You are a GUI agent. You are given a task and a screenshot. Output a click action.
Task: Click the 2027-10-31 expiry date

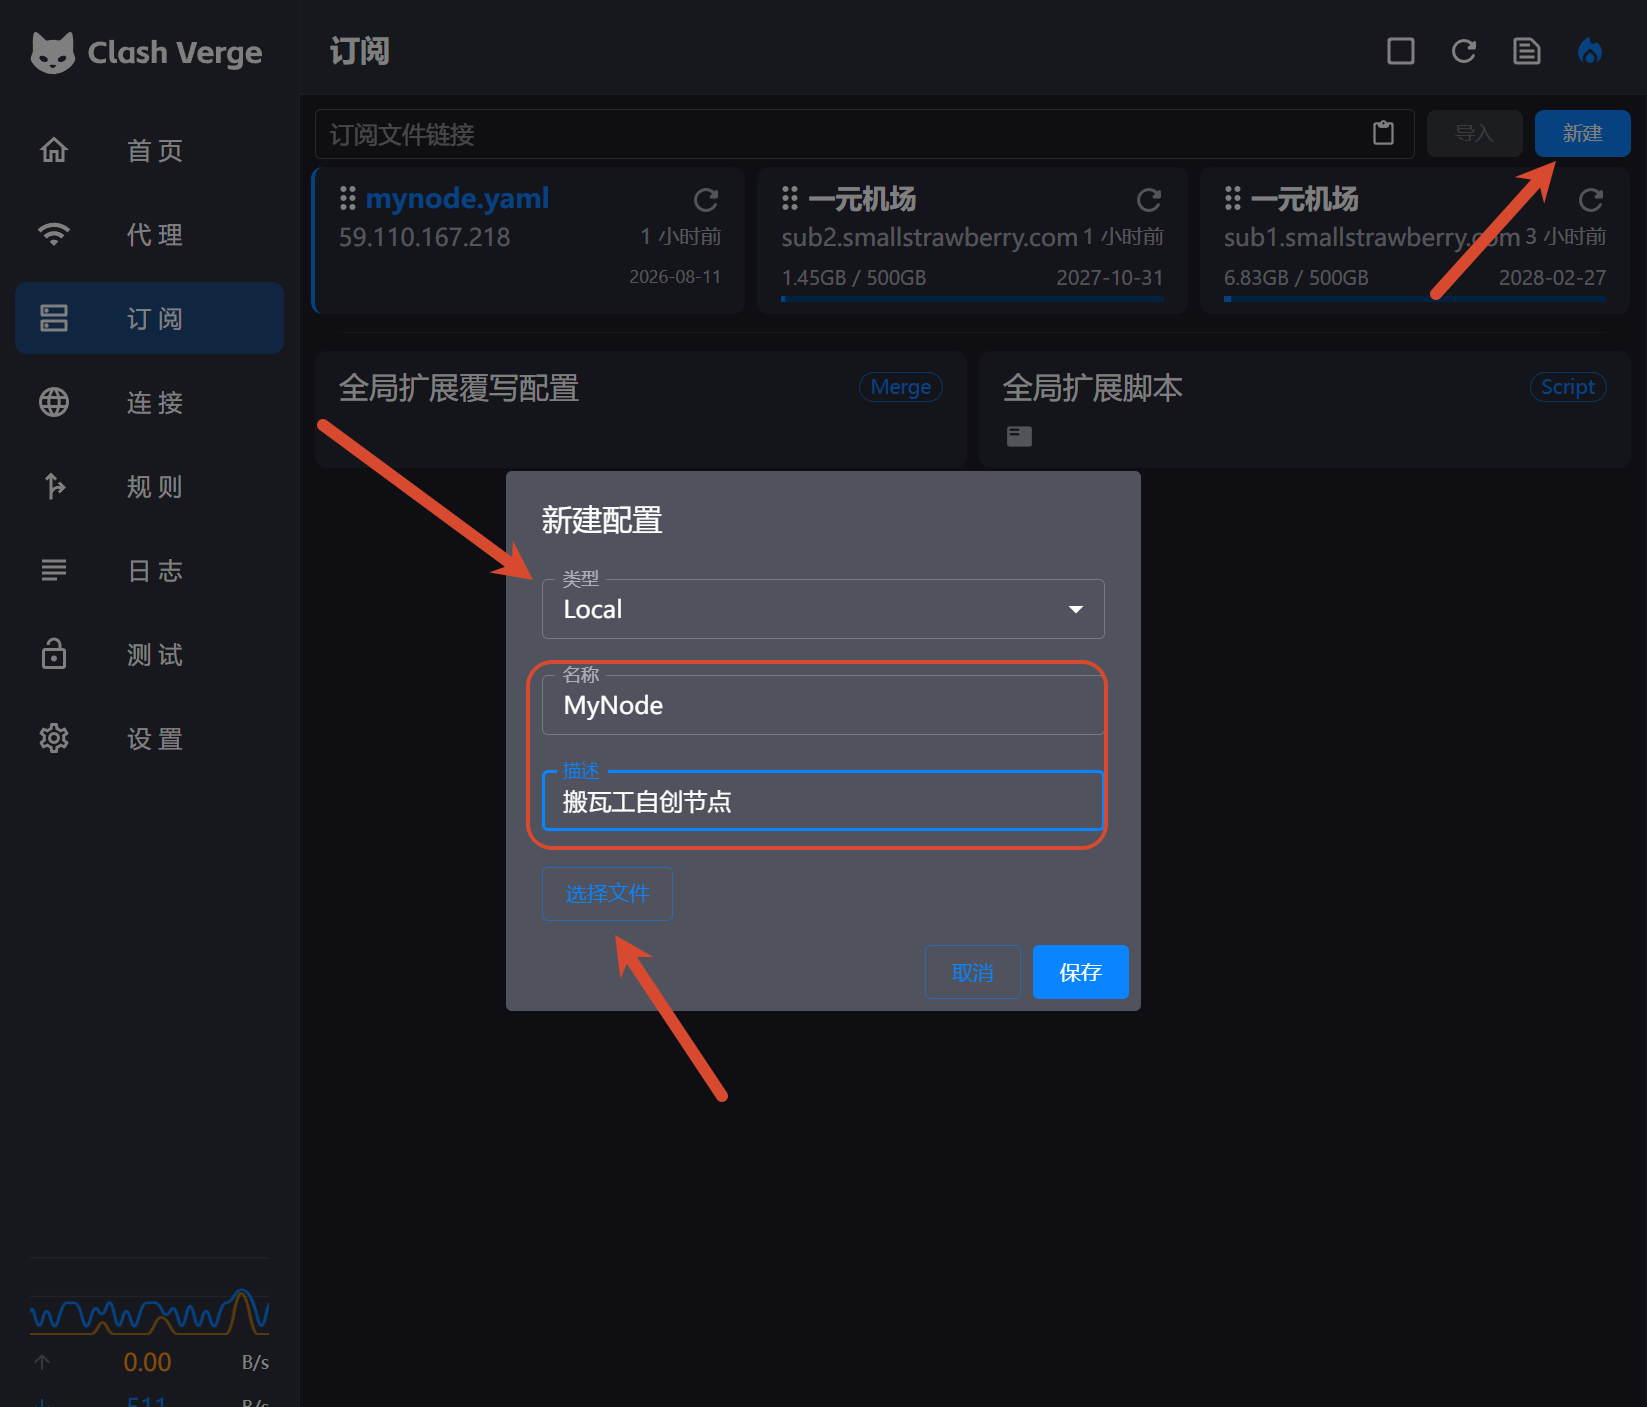click(x=1110, y=278)
